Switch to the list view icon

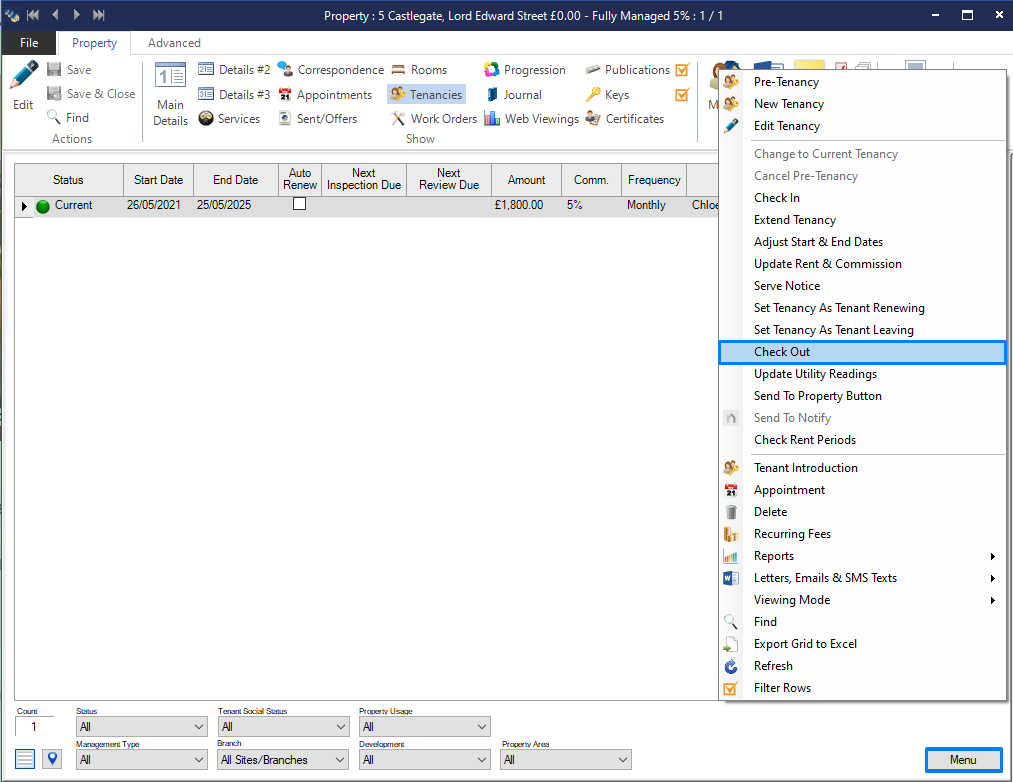click(26, 759)
